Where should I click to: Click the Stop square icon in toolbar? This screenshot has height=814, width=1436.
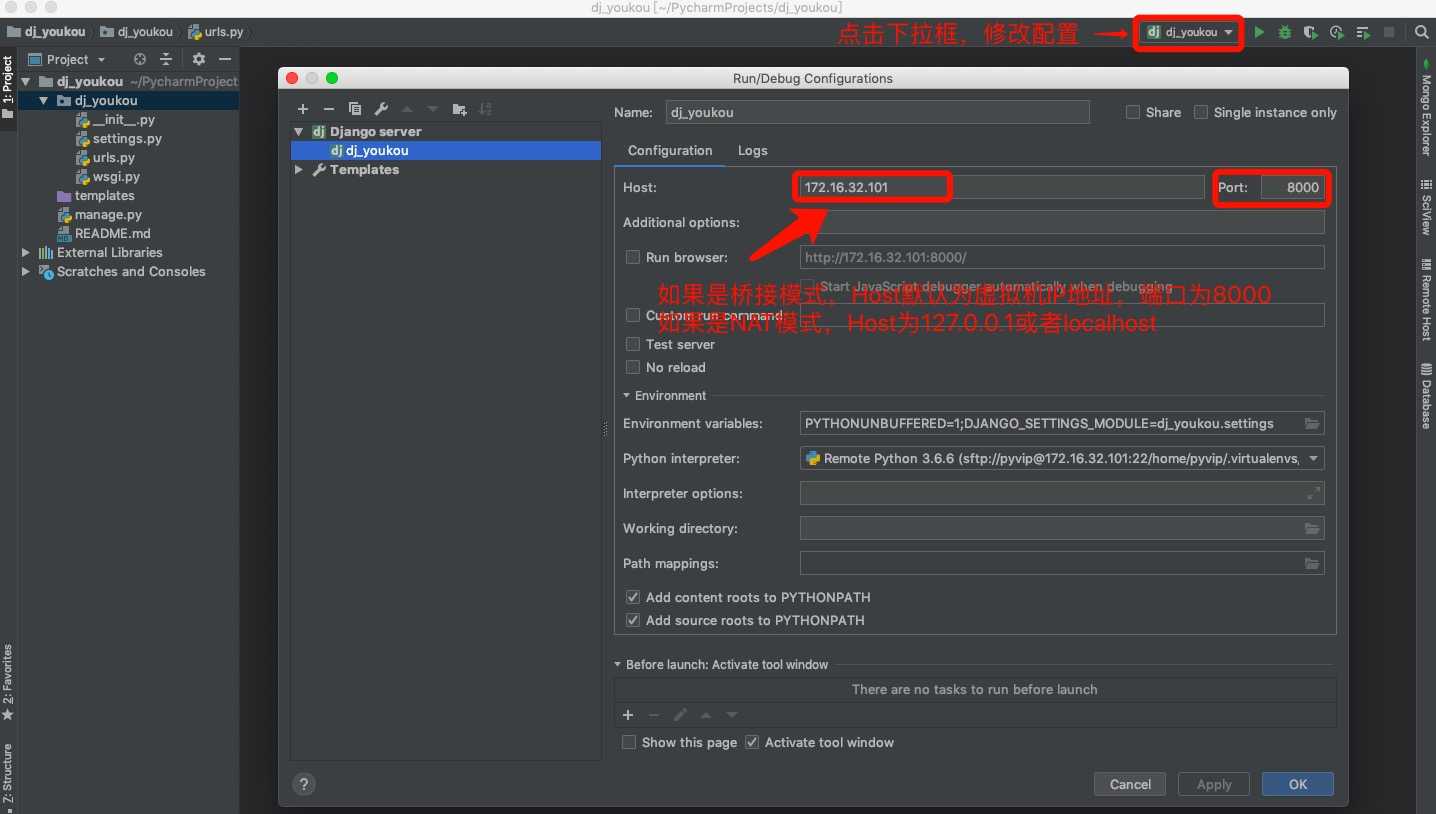click(x=1389, y=32)
